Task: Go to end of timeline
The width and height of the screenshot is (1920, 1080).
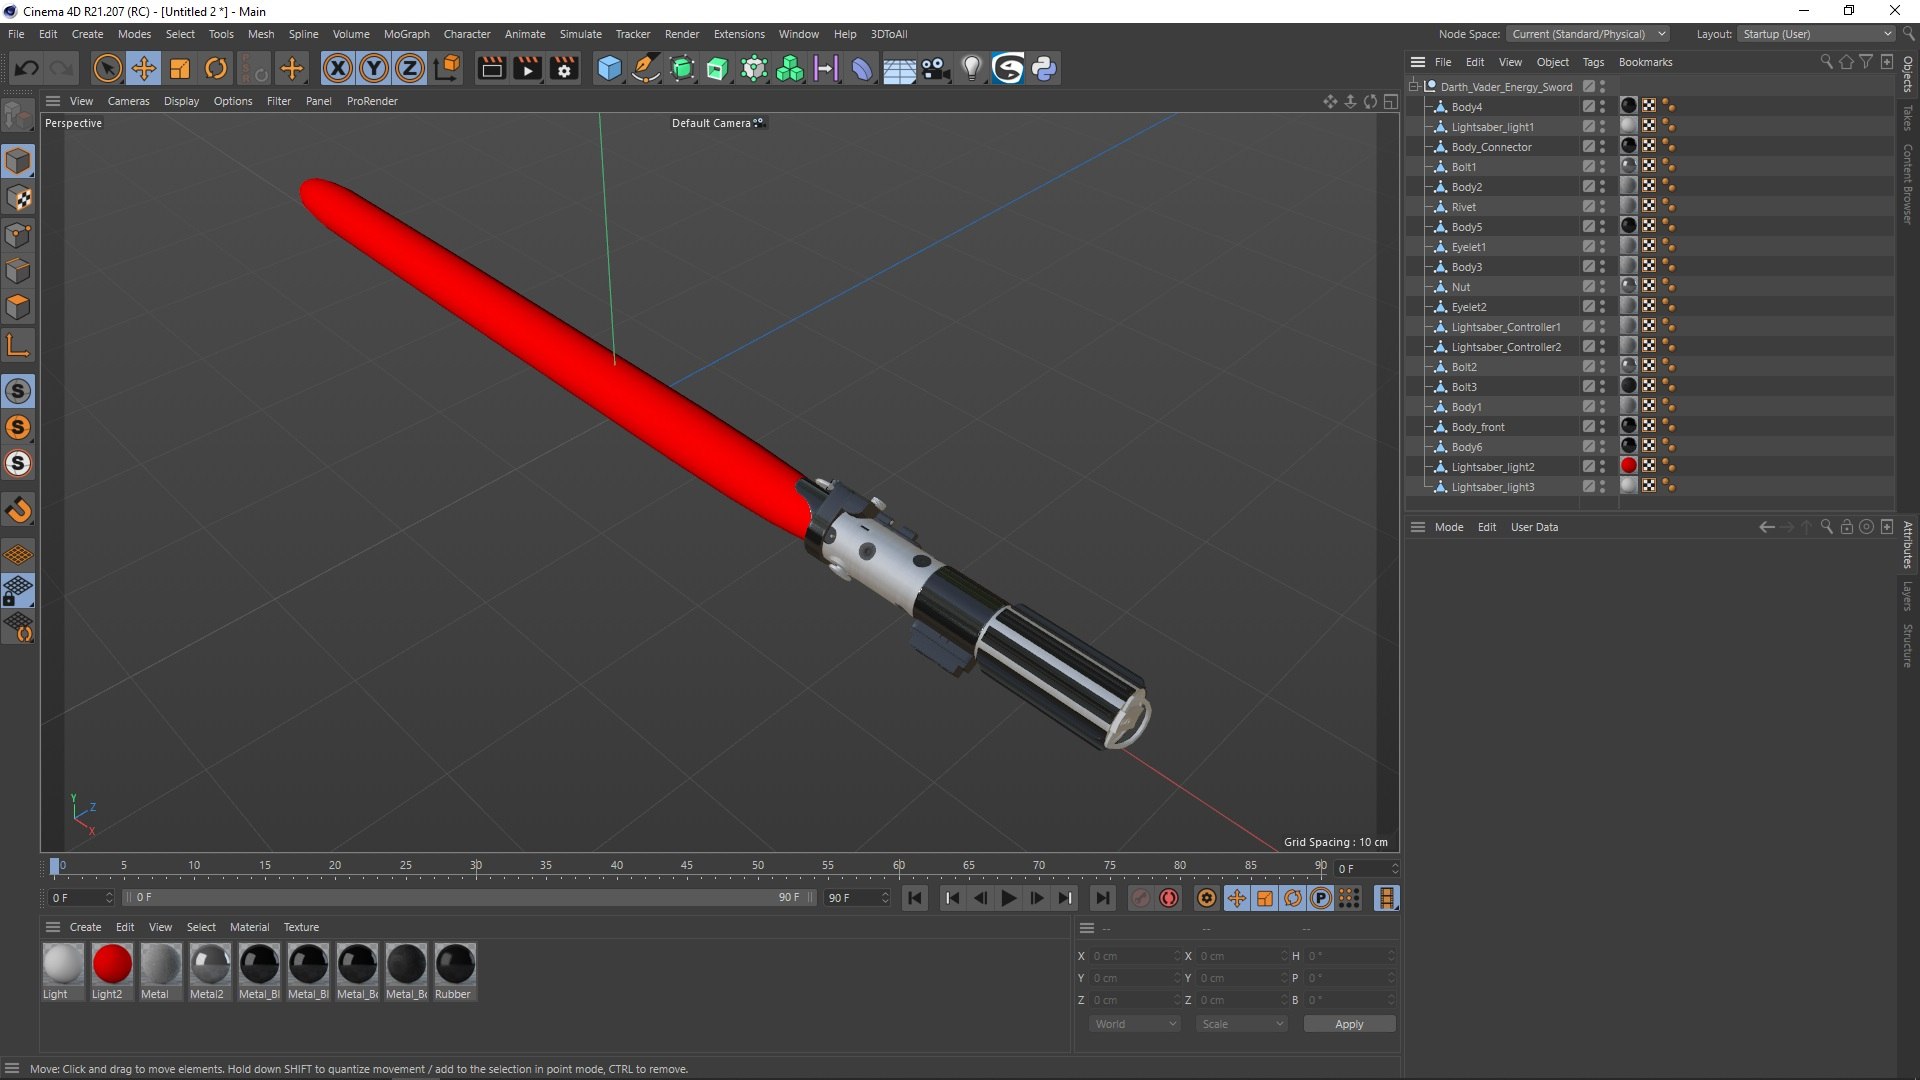Action: (1103, 898)
